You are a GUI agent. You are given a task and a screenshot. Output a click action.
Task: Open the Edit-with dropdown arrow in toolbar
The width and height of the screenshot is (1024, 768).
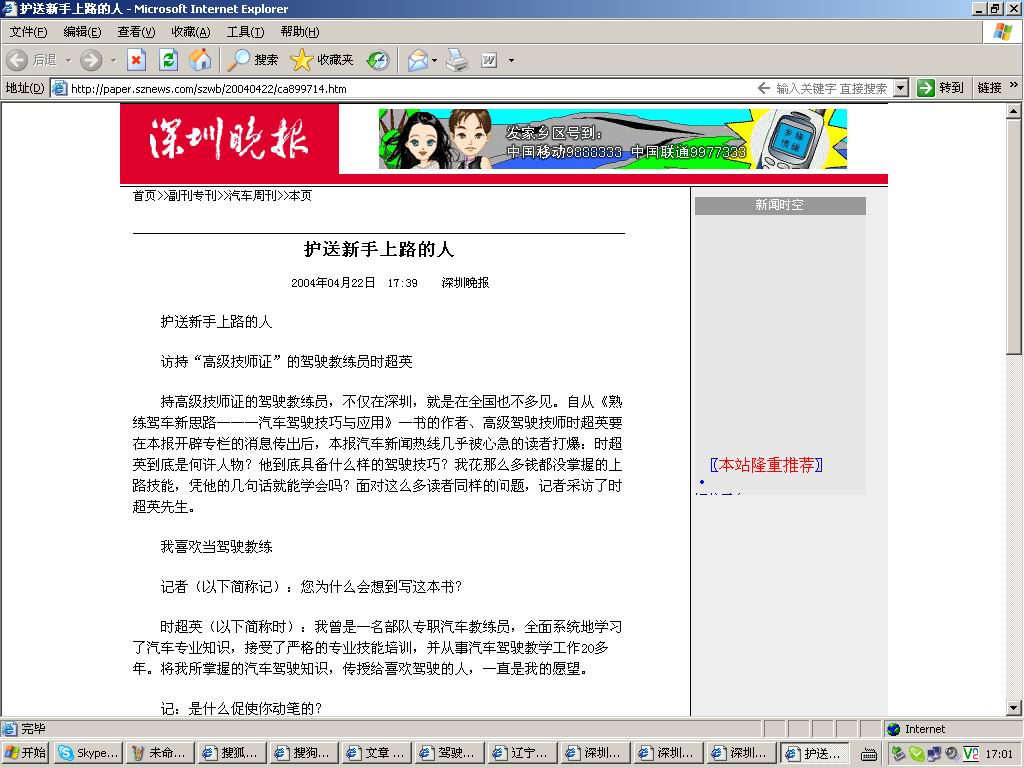click(x=511, y=60)
